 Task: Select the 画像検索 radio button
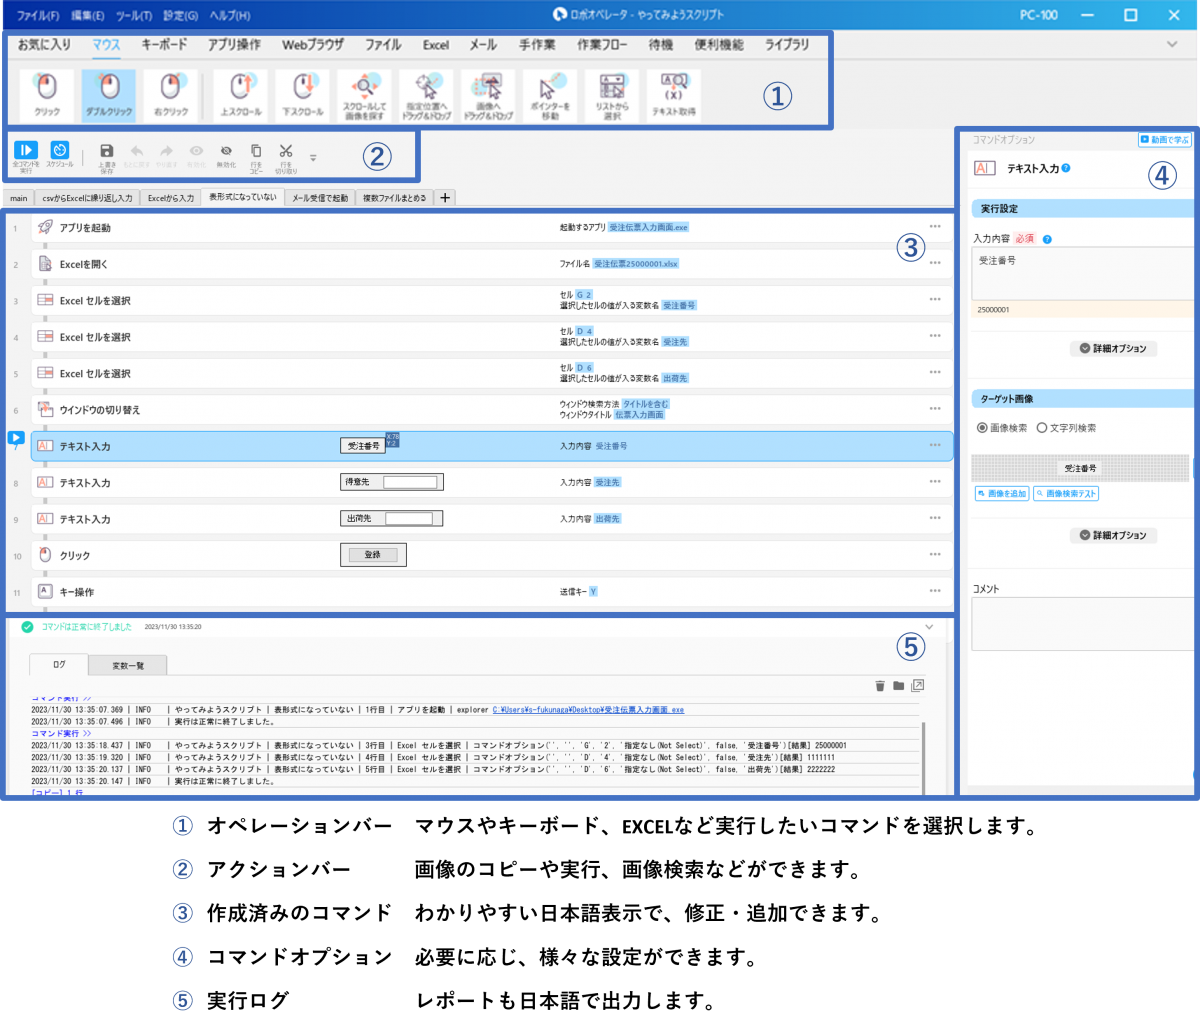coord(982,428)
